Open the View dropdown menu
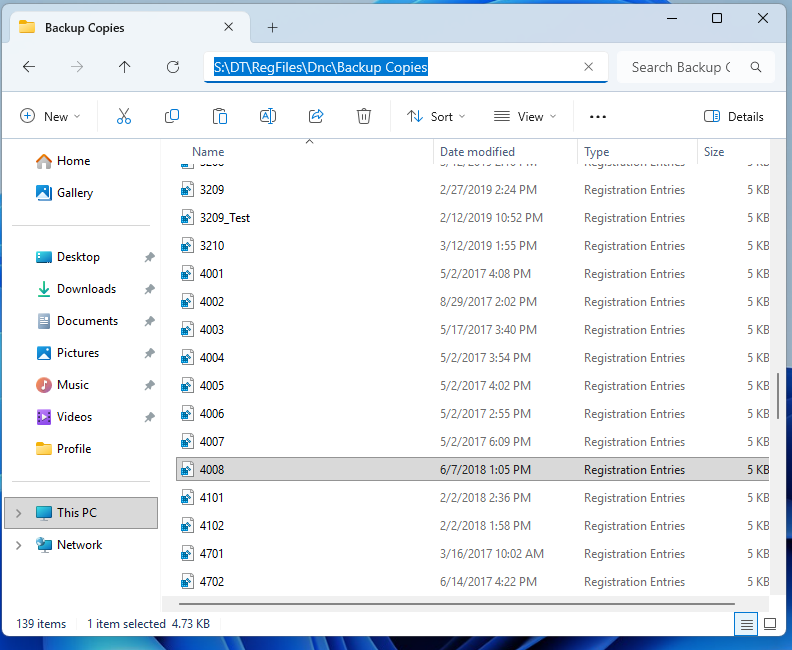Viewport: 792px width, 650px height. 525,117
